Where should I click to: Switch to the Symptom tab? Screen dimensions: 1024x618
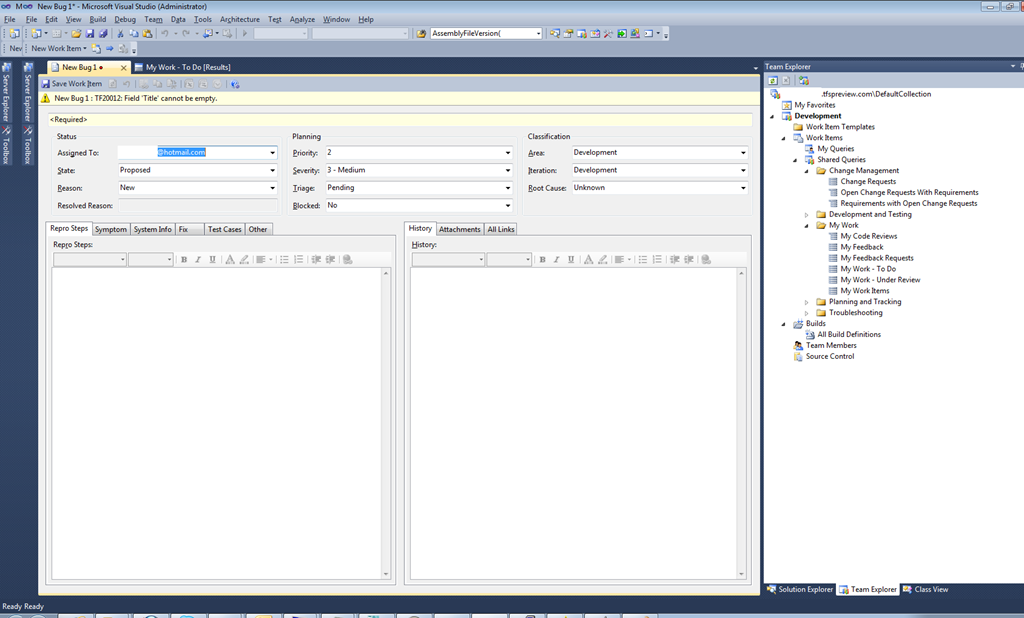coord(111,229)
